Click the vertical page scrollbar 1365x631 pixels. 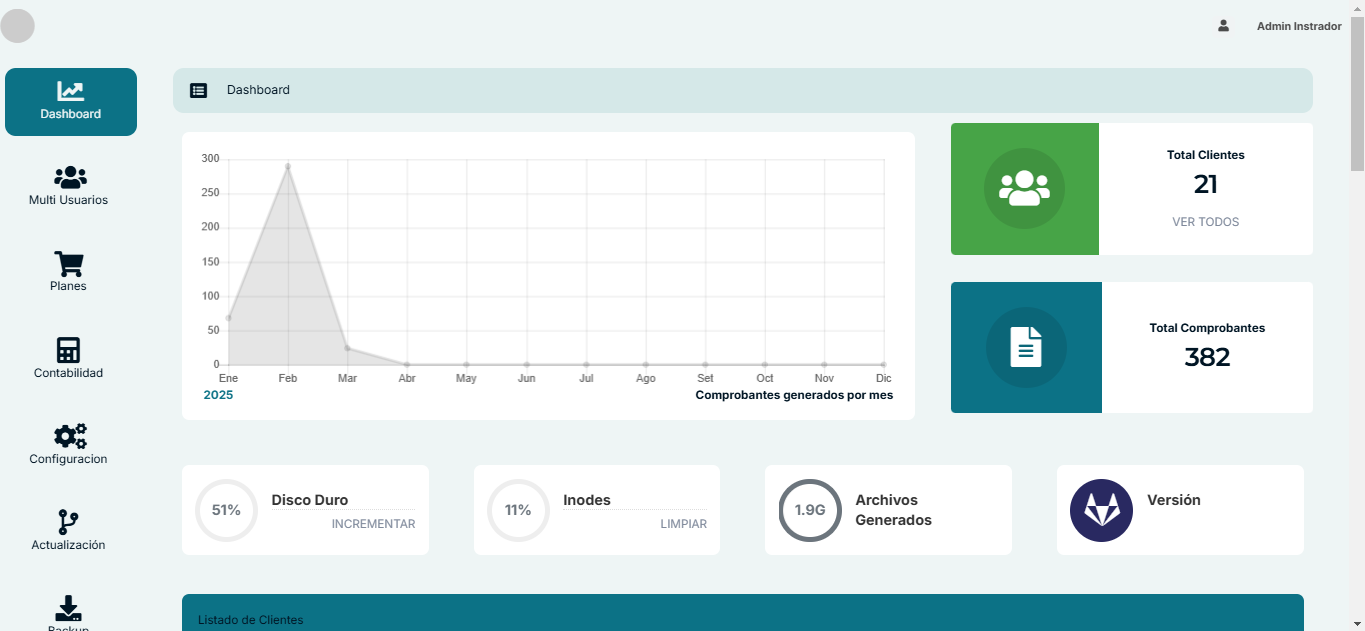(x=1357, y=95)
